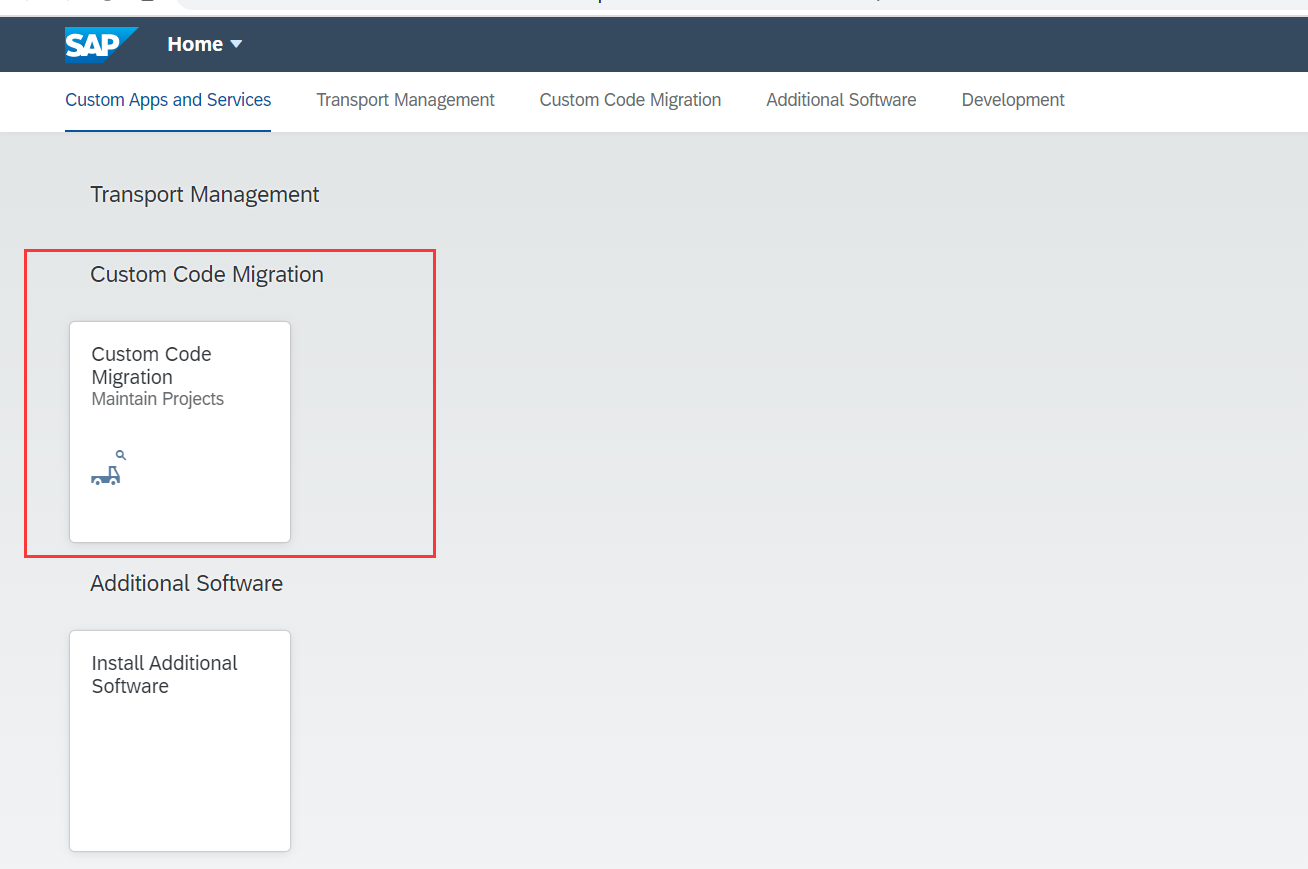The image size is (1308, 869).
Task: Open the Development tab
Action: (1012, 99)
